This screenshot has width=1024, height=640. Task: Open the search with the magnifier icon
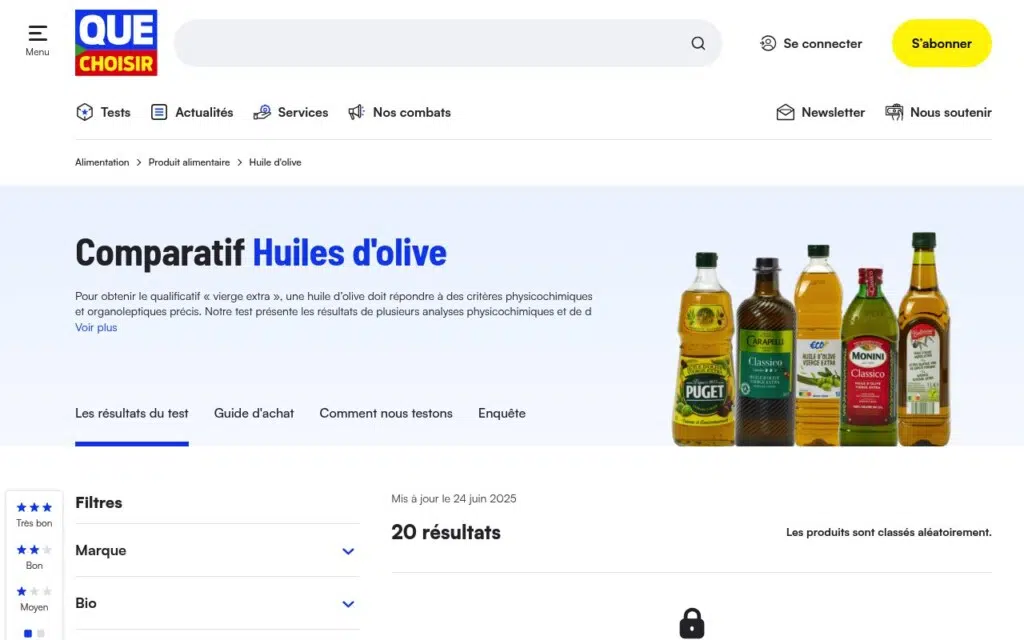698,43
